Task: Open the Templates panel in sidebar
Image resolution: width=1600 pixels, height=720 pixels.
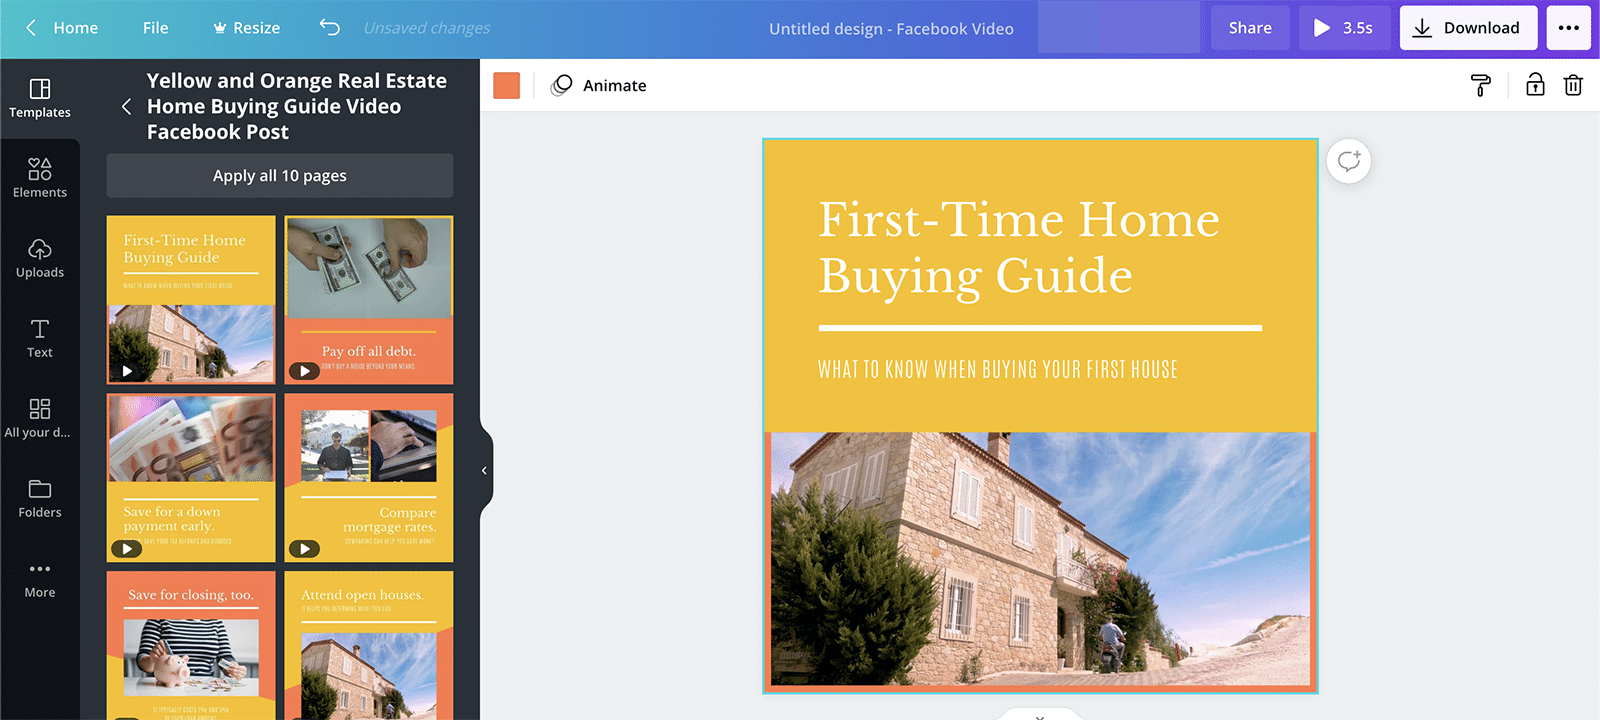Action: pyautogui.click(x=40, y=98)
